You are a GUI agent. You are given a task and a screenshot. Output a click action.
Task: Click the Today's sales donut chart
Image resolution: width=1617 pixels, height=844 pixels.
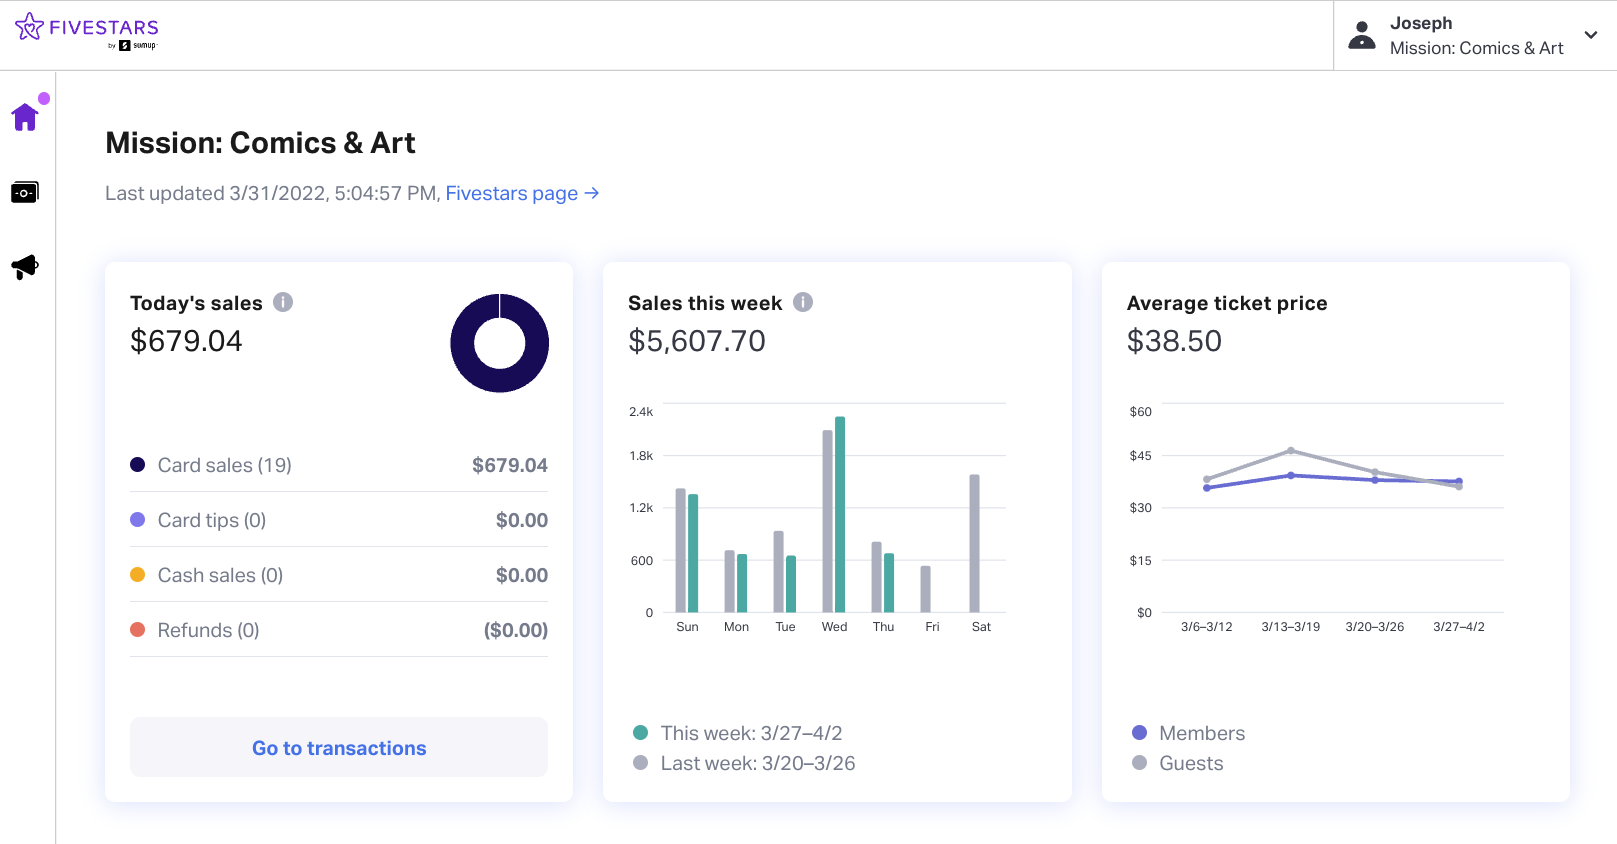pos(500,343)
